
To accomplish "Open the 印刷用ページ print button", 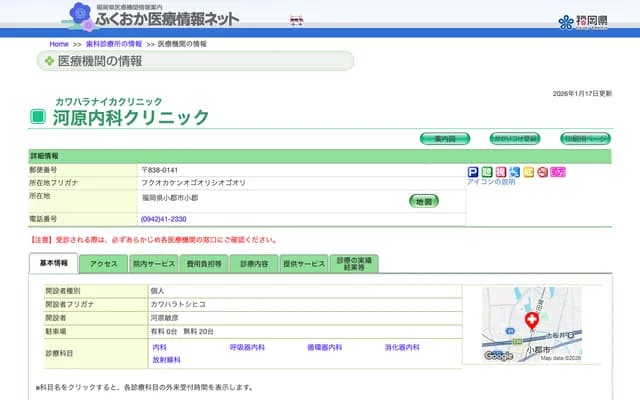I will [585, 138].
